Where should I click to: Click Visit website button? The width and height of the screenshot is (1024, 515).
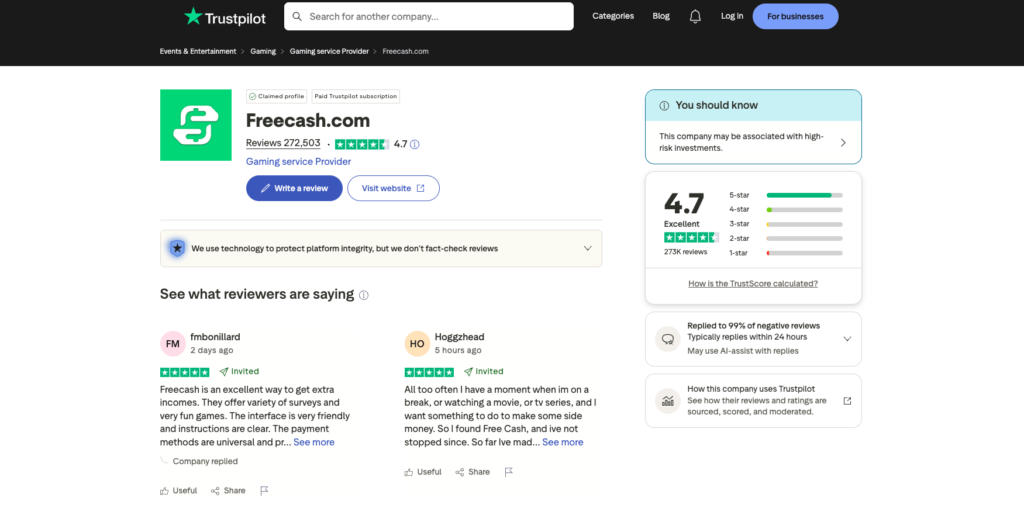coord(393,188)
